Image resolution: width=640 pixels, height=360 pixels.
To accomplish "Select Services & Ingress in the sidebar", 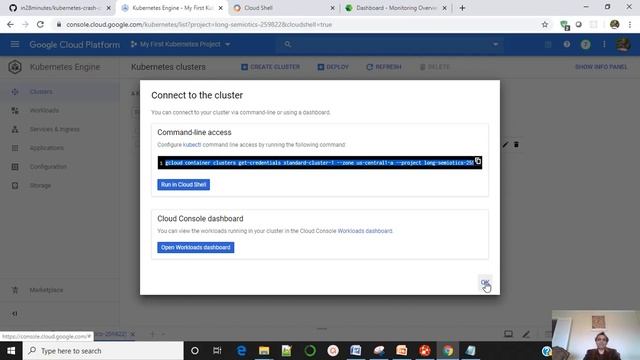I will (x=60, y=129).
